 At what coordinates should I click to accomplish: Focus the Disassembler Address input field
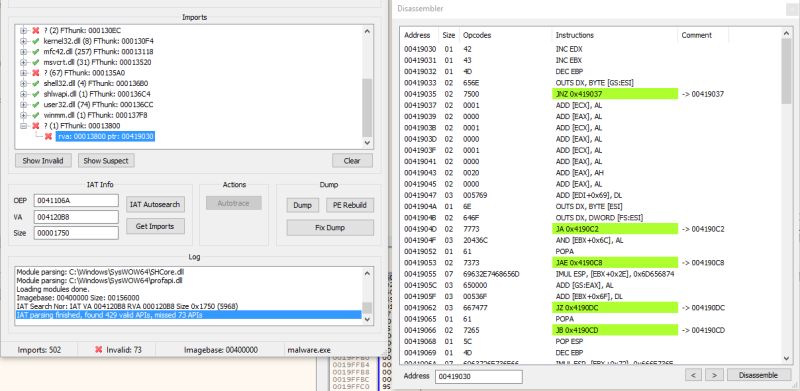tap(479, 377)
